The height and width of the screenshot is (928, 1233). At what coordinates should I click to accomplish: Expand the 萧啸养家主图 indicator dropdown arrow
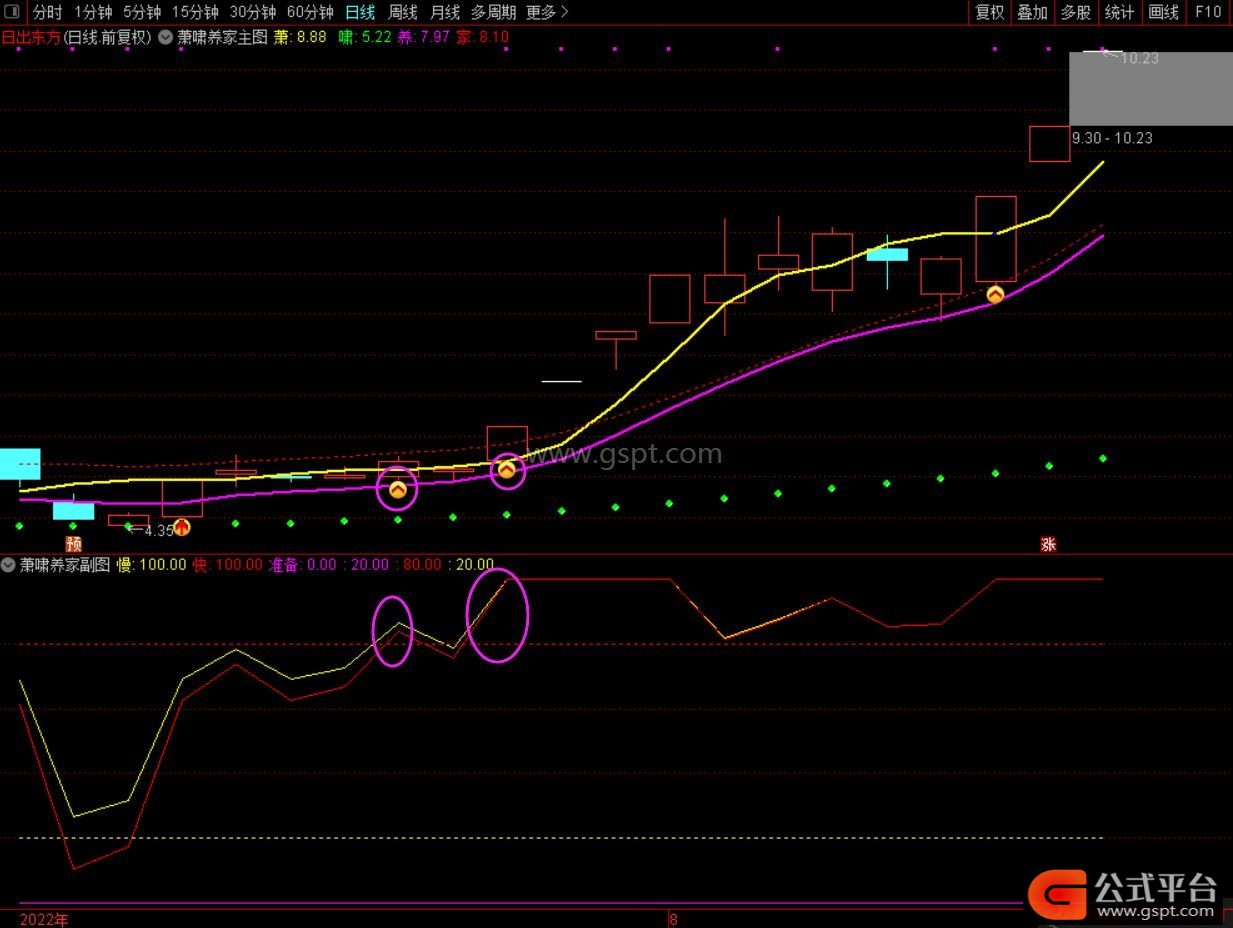(x=165, y=37)
